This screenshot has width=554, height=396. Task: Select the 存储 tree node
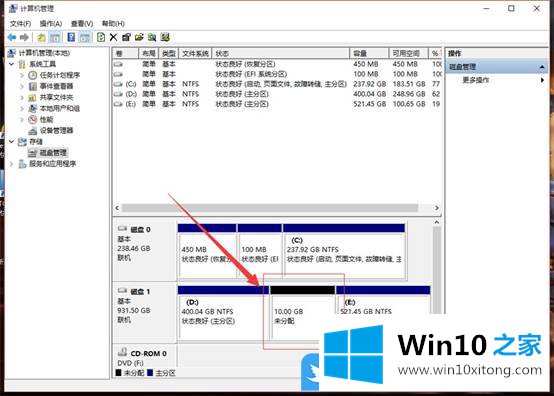[x=36, y=142]
